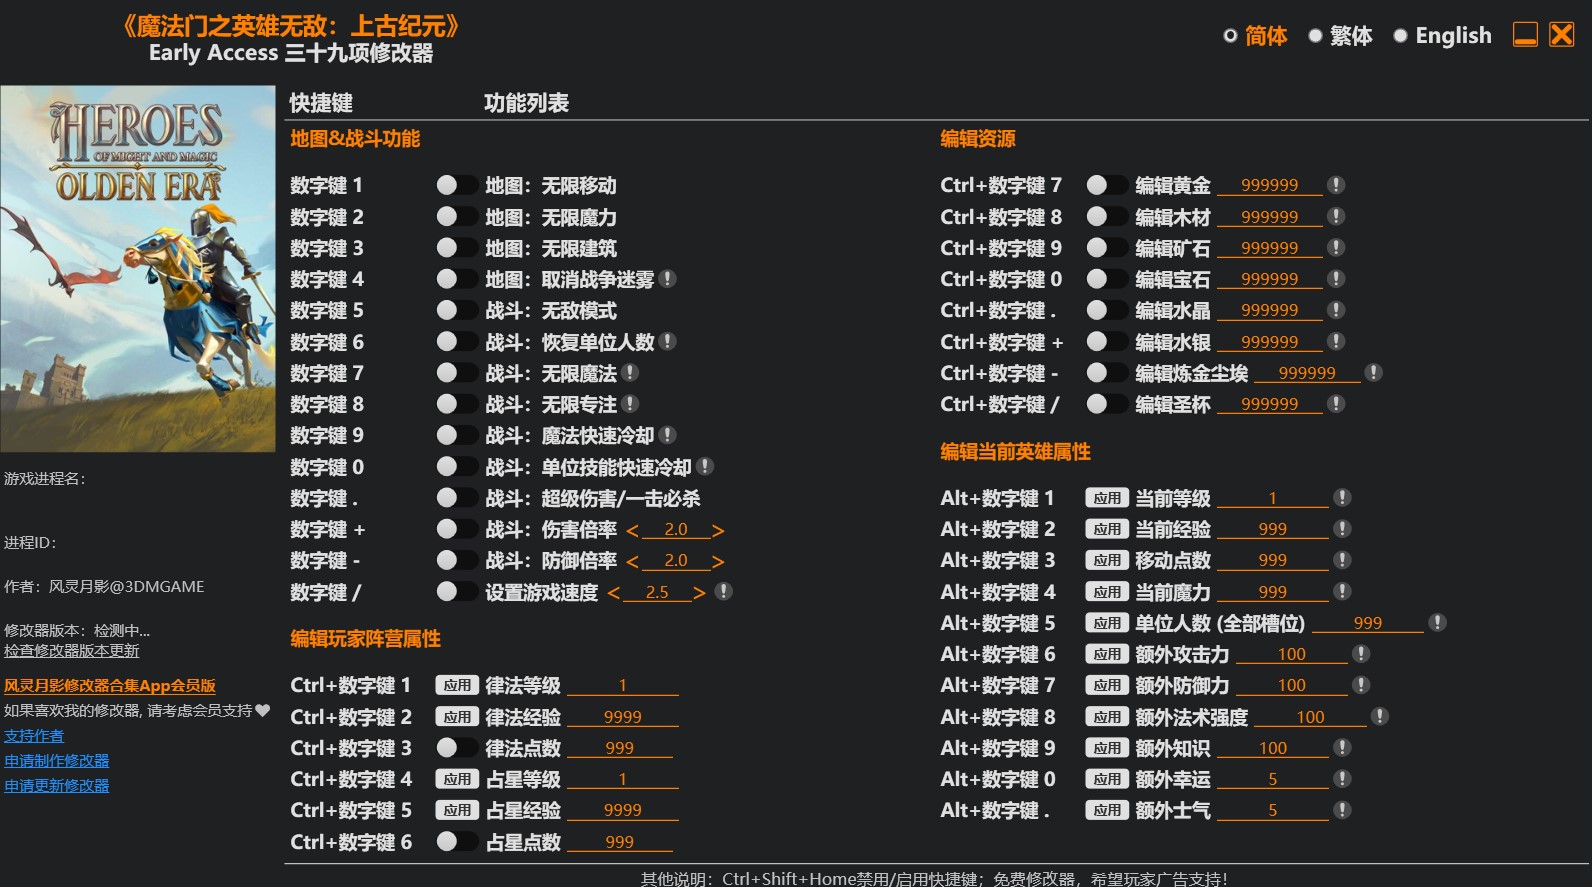This screenshot has width=1592, height=887.
Task: Click the info icon for 编辑宝石
Action: pos(1336,279)
